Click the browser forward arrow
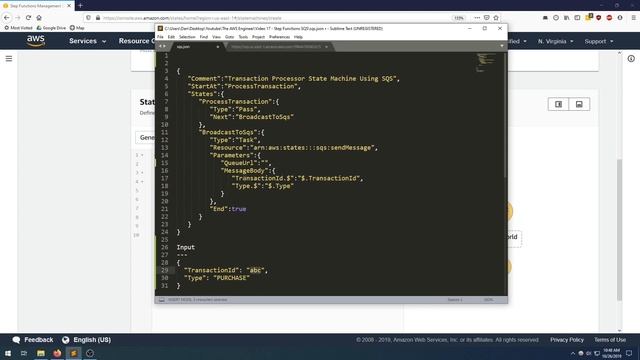Viewport: 640px width, 360px height. point(18,18)
